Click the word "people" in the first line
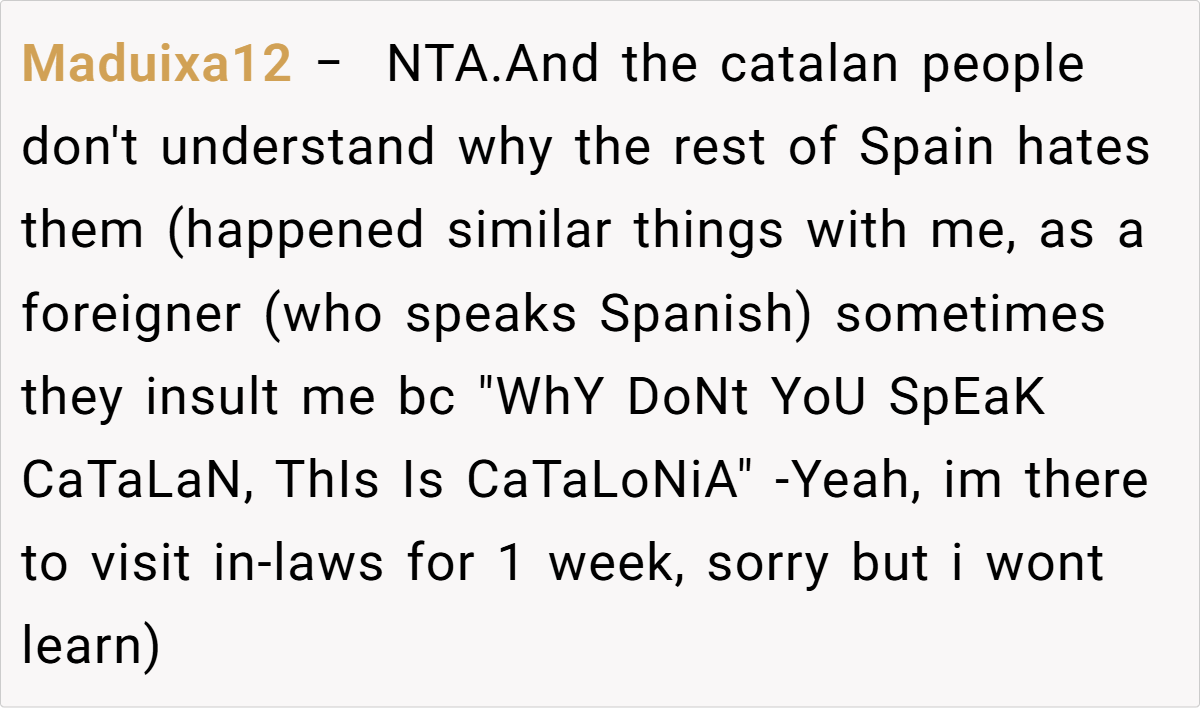Screen dimensions: 1200x708 click(1002, 65)
